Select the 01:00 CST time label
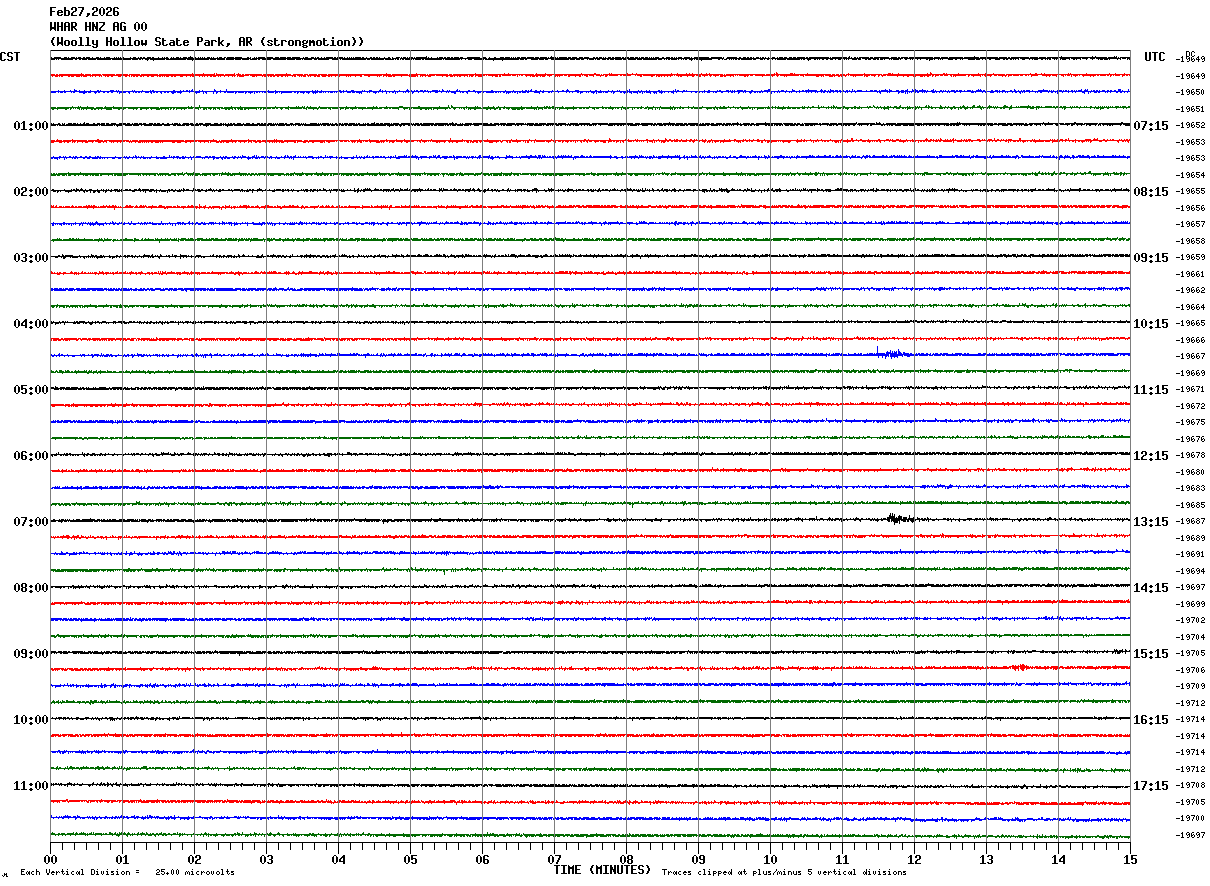1210x886 pixels. click(x=31, y=126)
